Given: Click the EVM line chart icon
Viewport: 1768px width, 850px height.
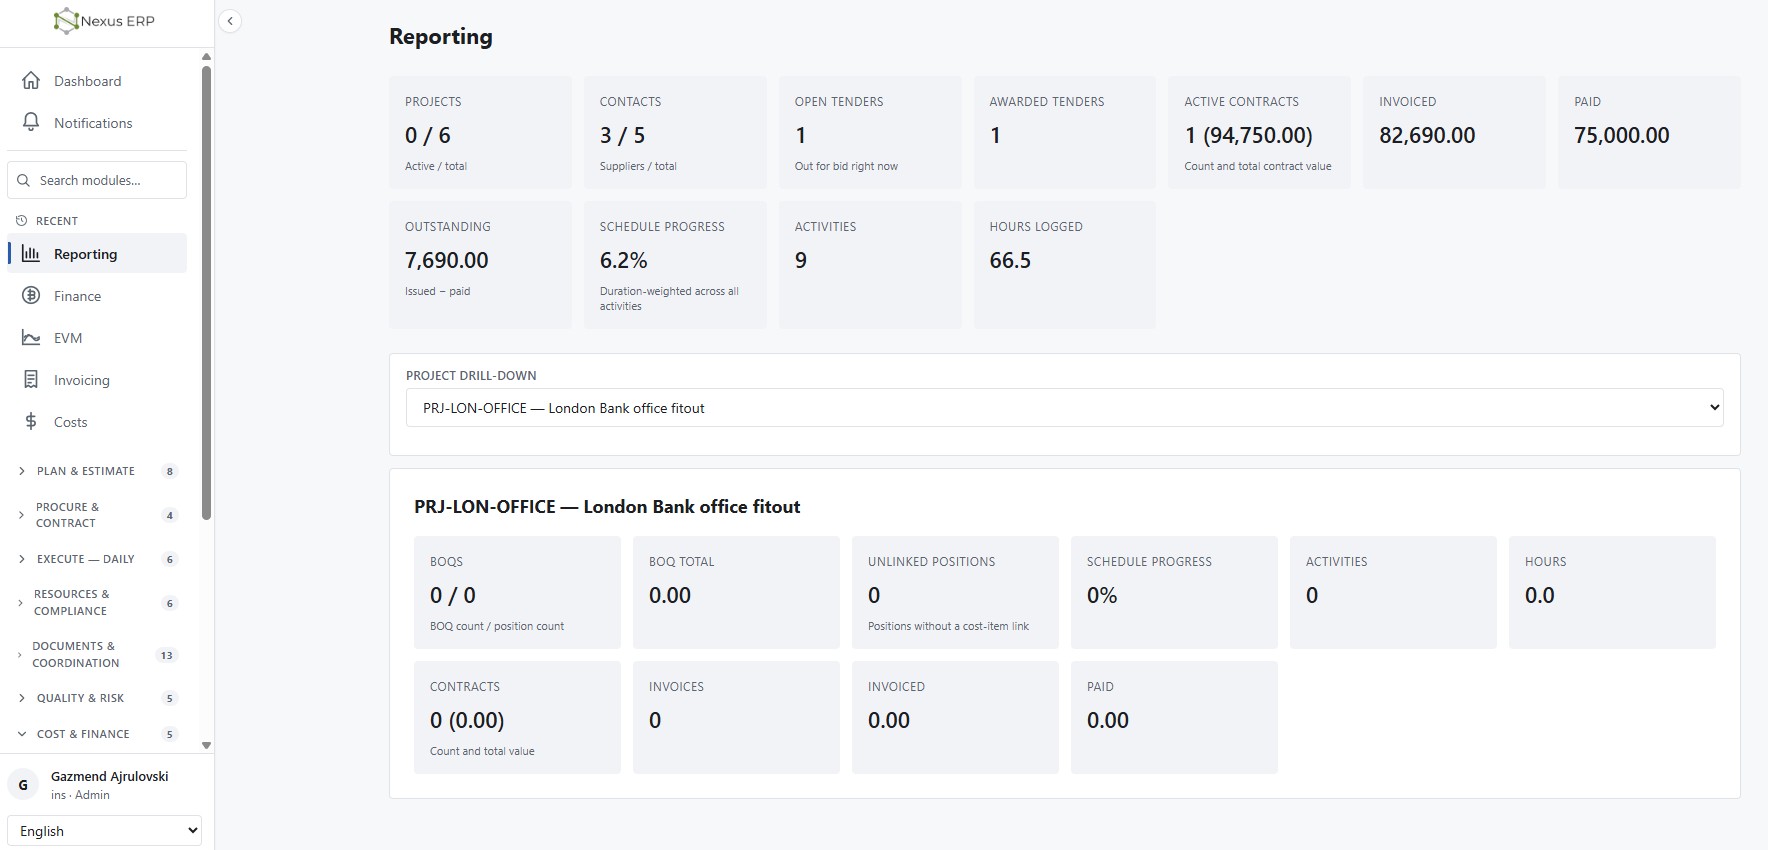Looking at the screenshot, I should point(31,338).
